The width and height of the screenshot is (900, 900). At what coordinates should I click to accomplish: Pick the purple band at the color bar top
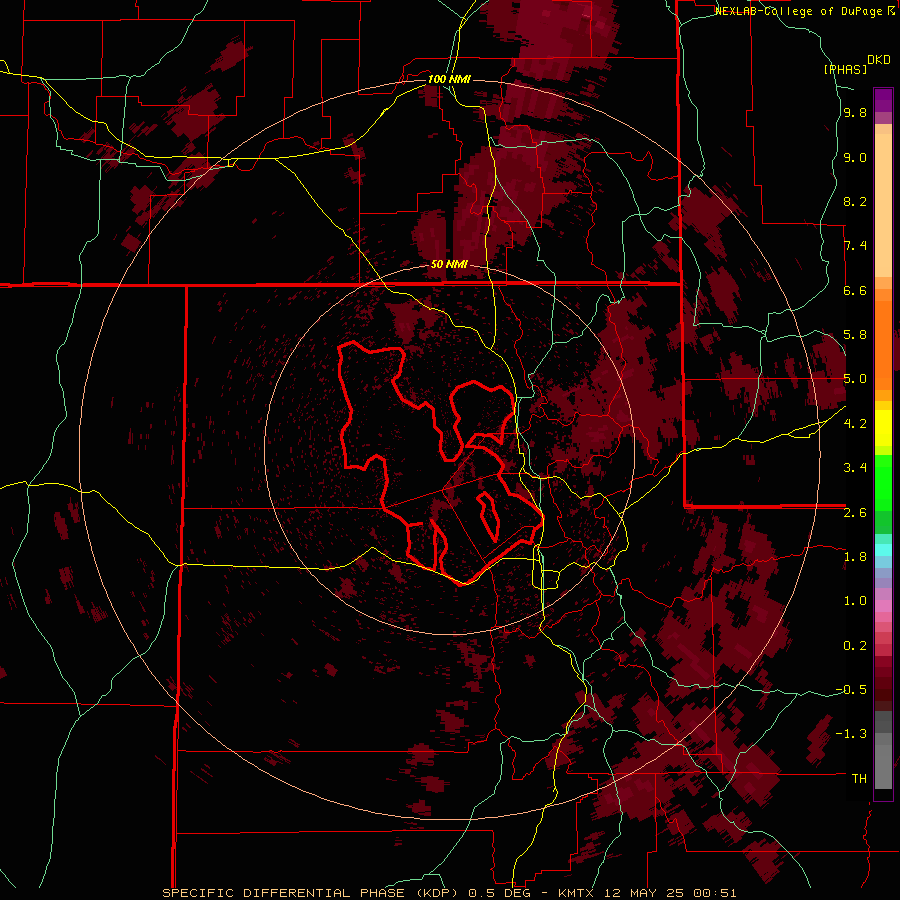pos(883,100)
